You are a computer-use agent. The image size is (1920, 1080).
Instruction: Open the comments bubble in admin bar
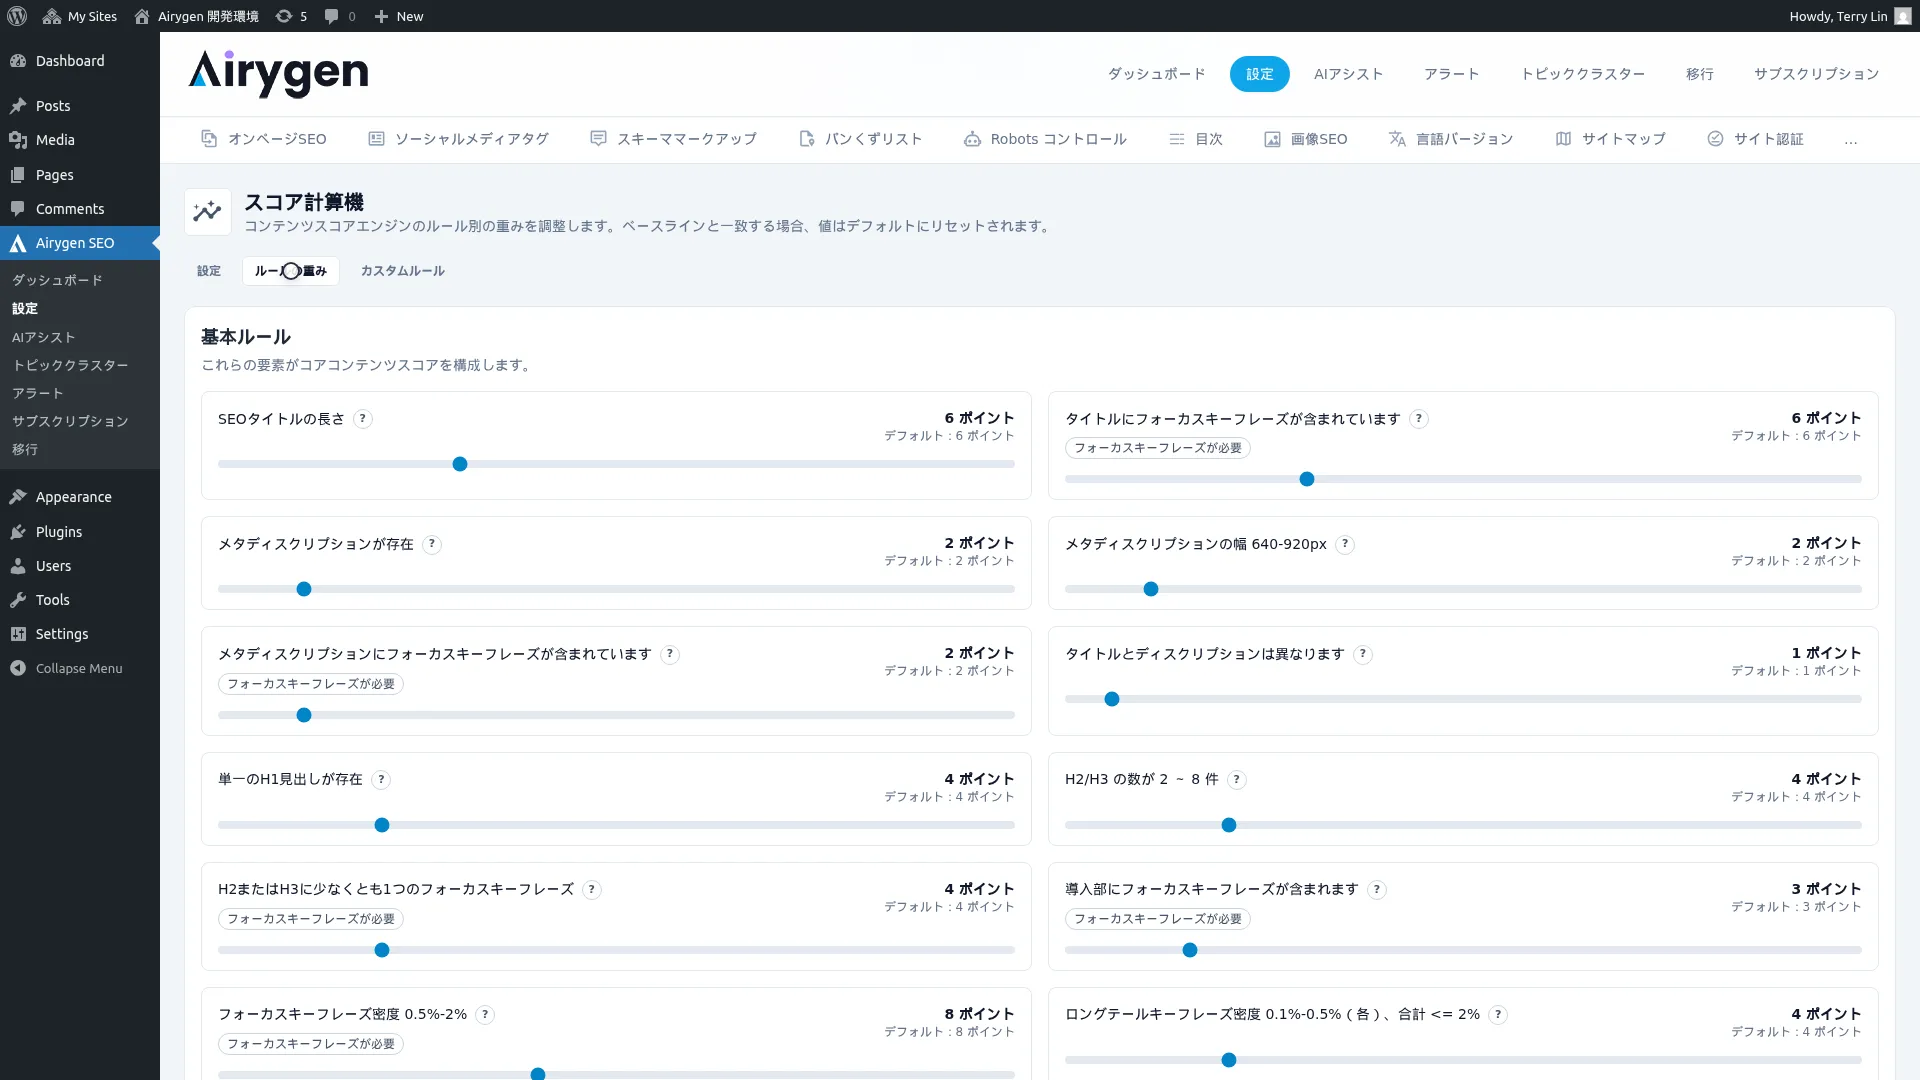point(340,16)
